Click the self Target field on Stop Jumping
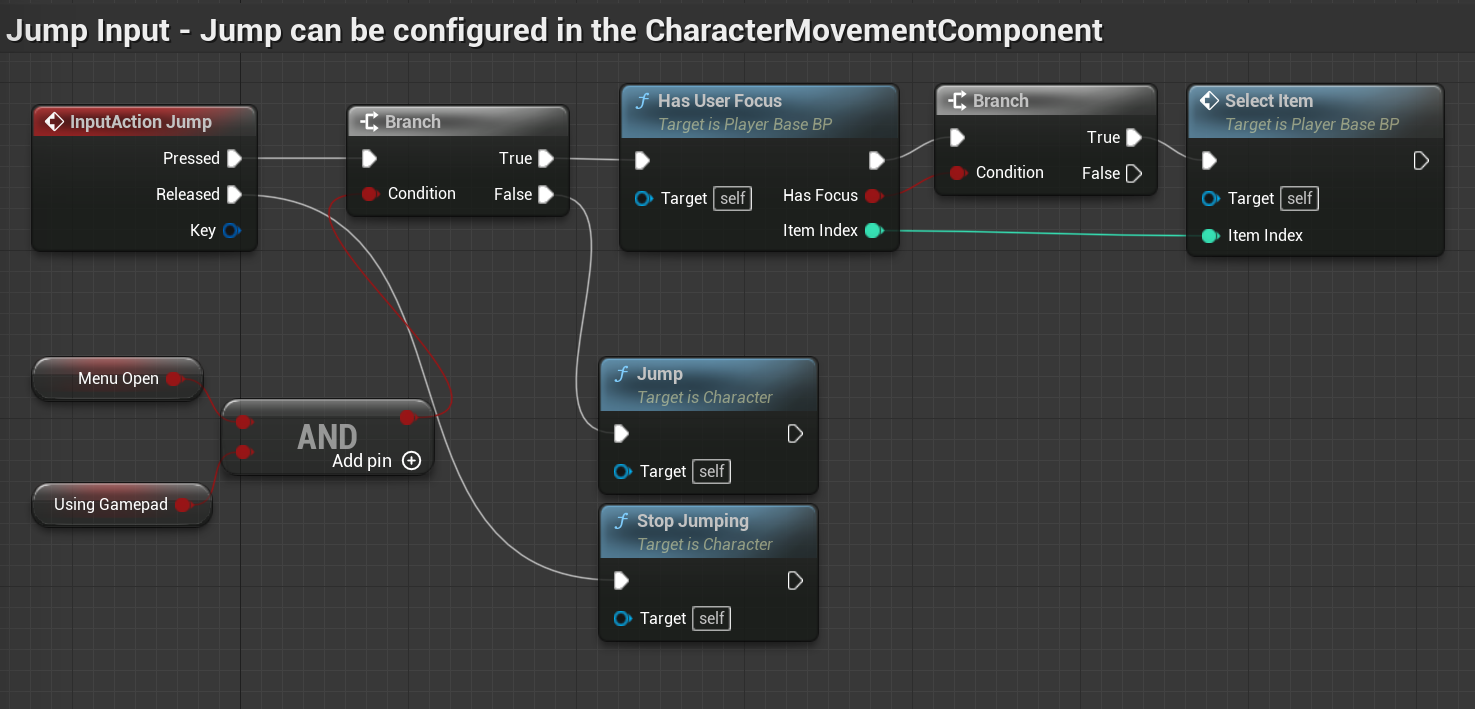 click(x=711, y=618)
